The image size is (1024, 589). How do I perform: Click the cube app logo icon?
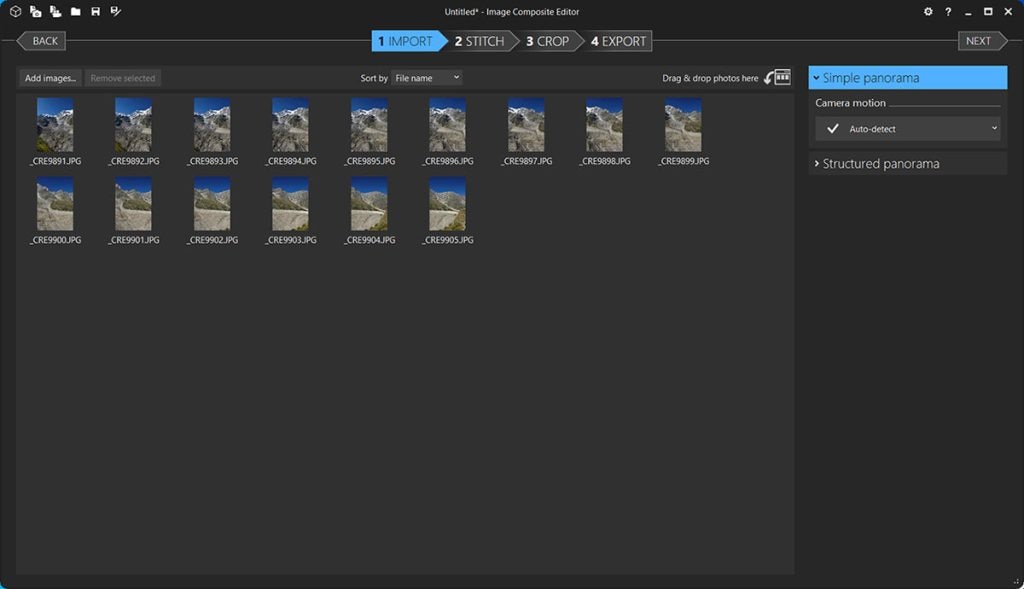point(16,12)
